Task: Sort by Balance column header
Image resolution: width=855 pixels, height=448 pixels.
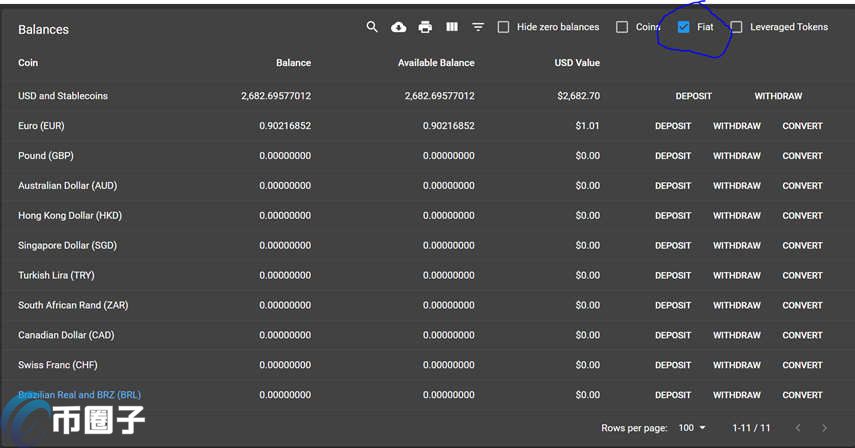Action: click(293, 63)
